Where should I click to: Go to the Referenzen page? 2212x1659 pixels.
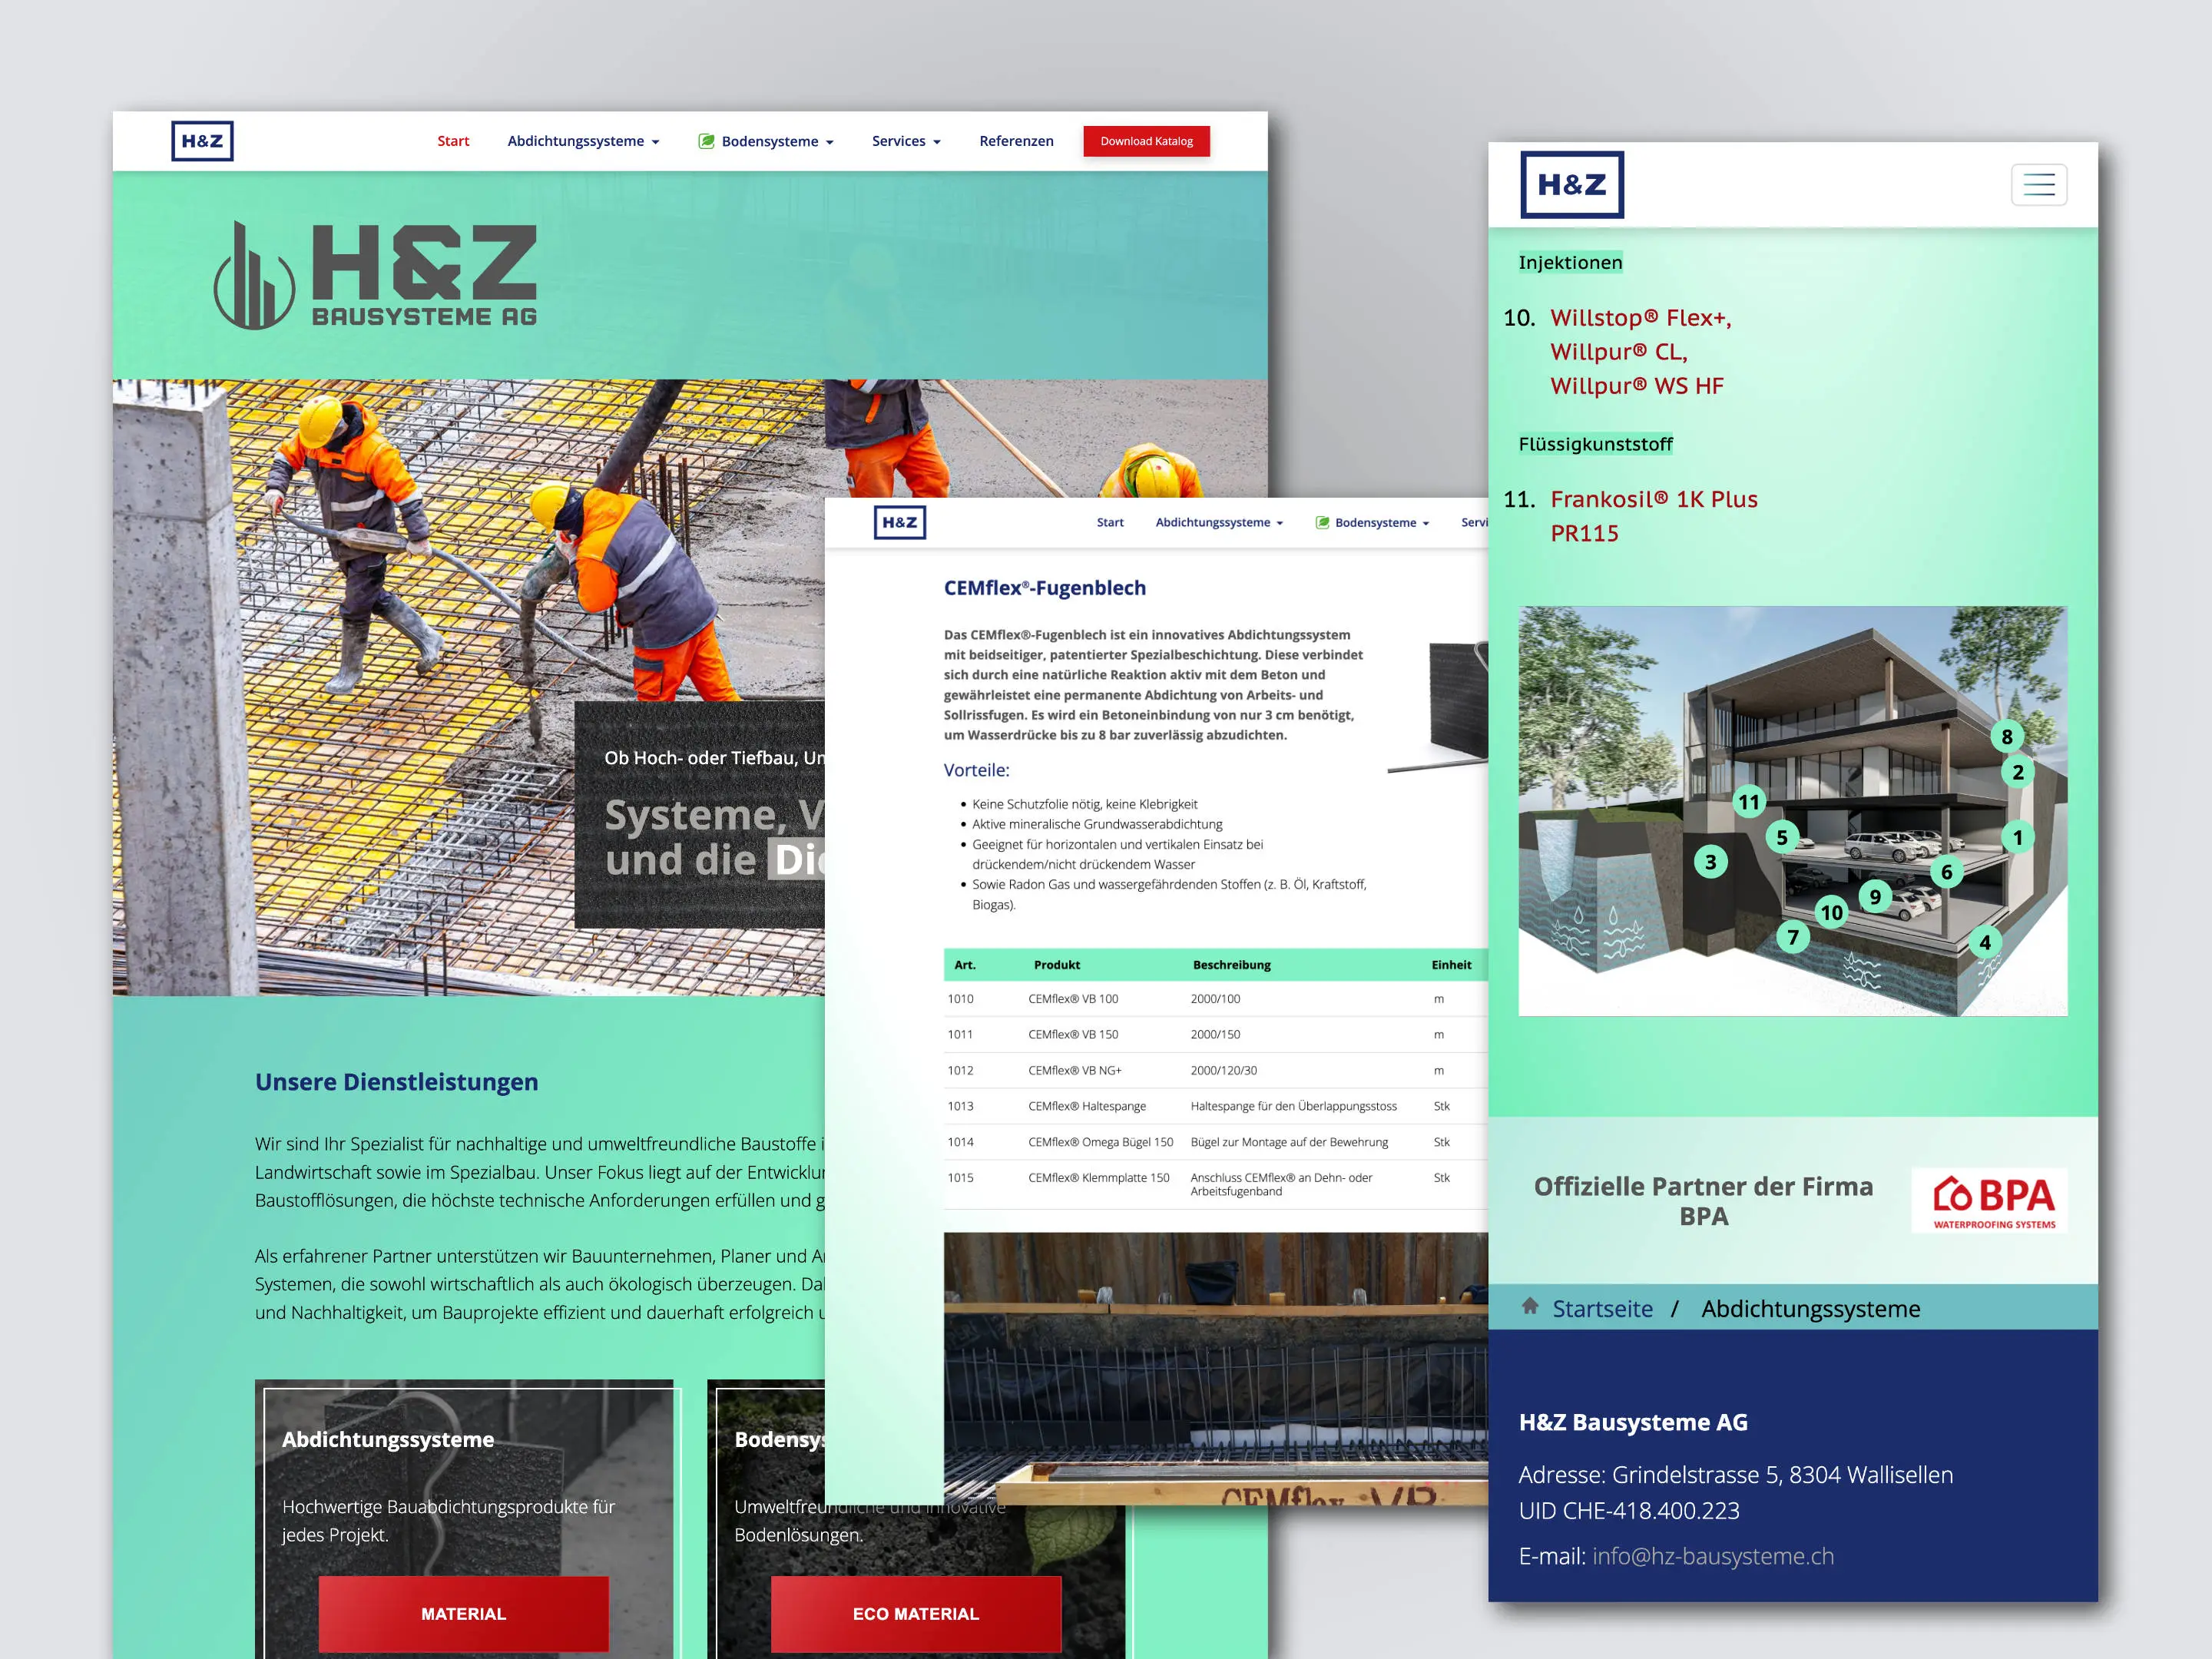pos(1016,141)
